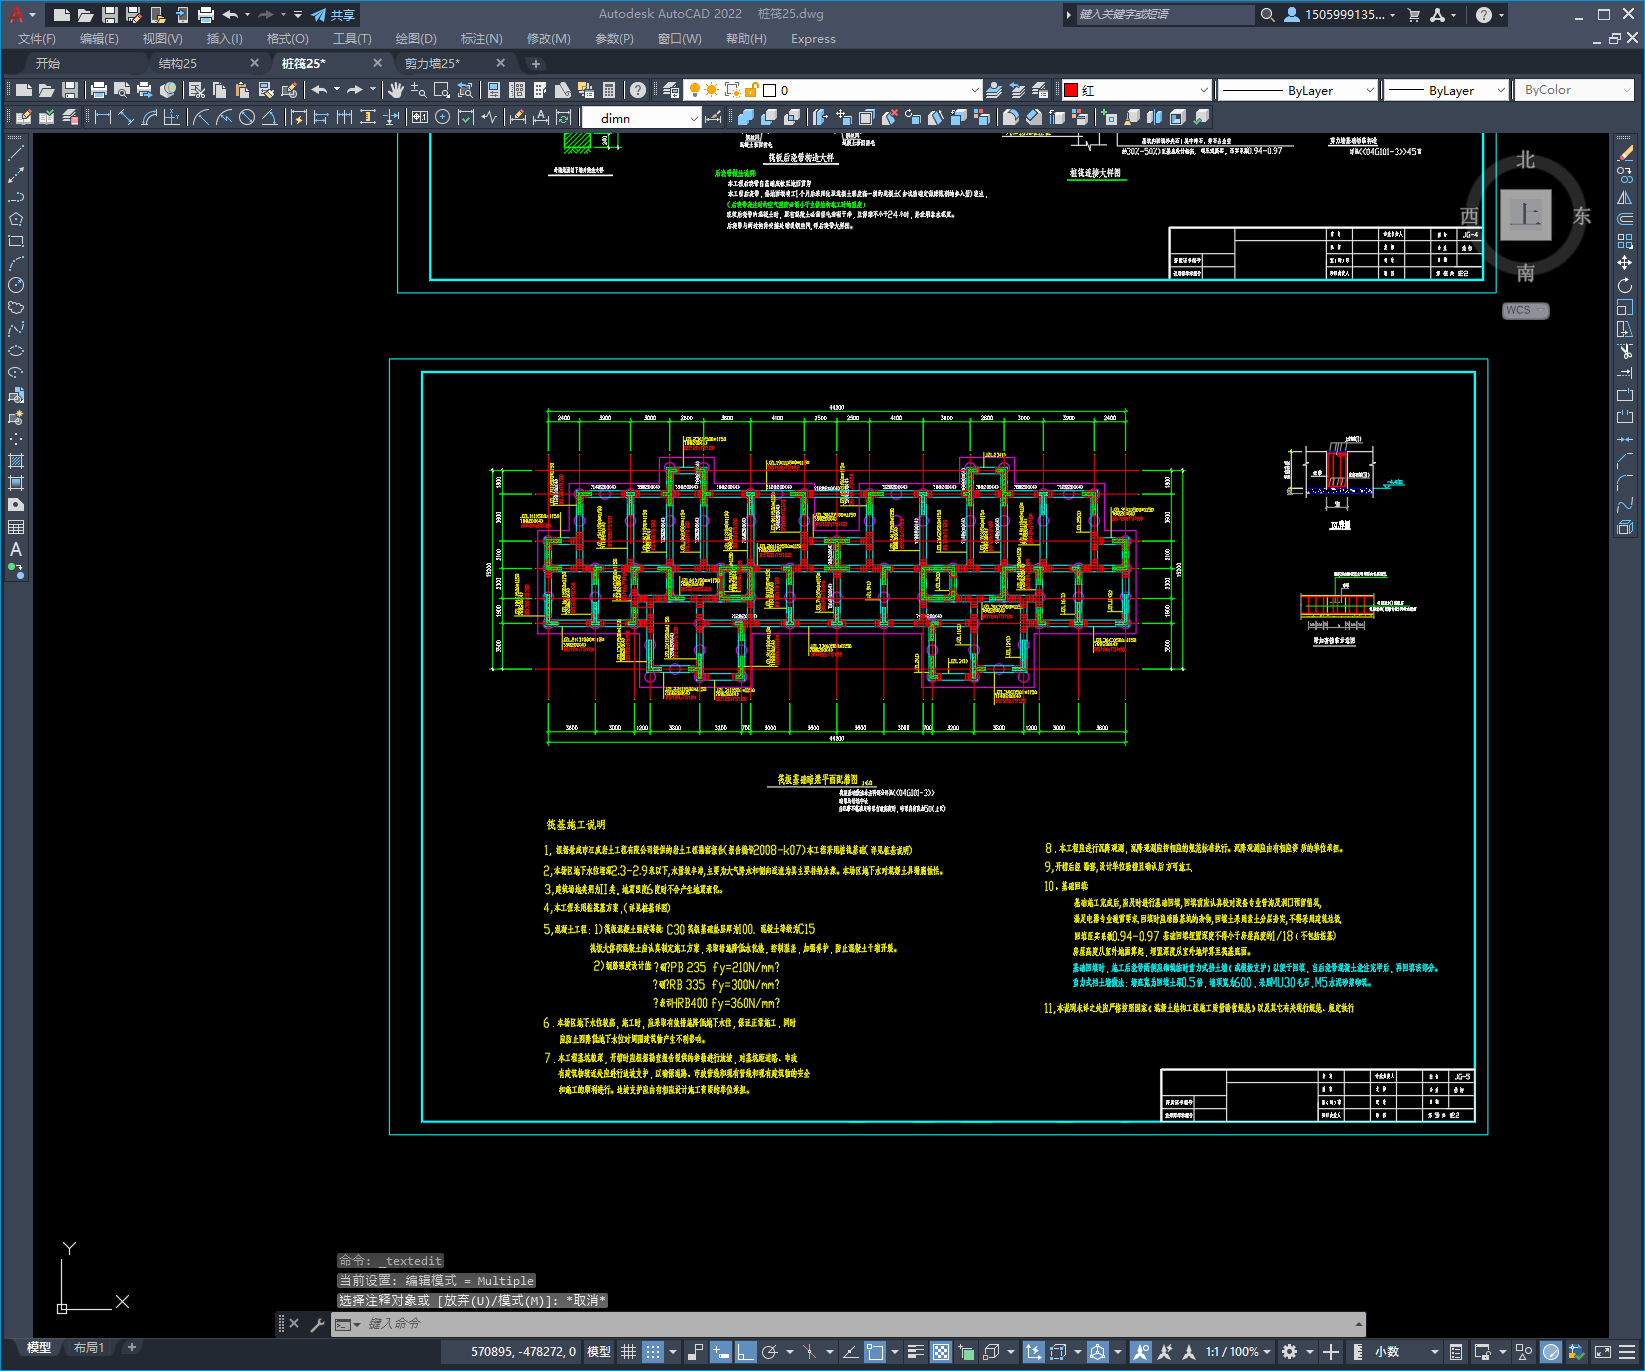Click the Angular dimension tool
The image size is (1645, 1371).
(269, 117)
